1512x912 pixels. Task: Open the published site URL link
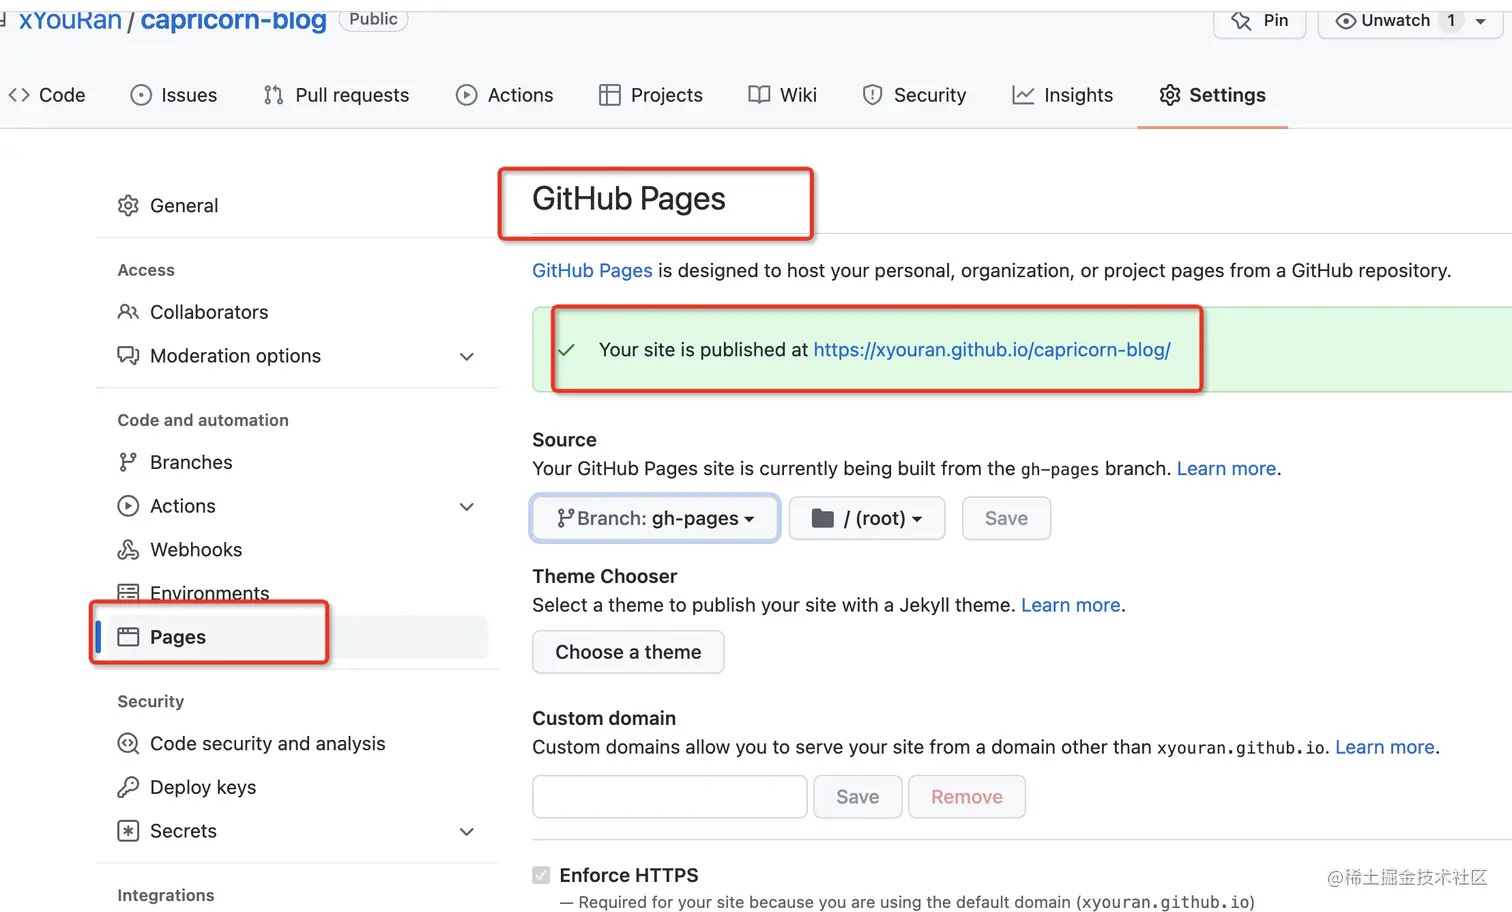(x=992, y=350)
